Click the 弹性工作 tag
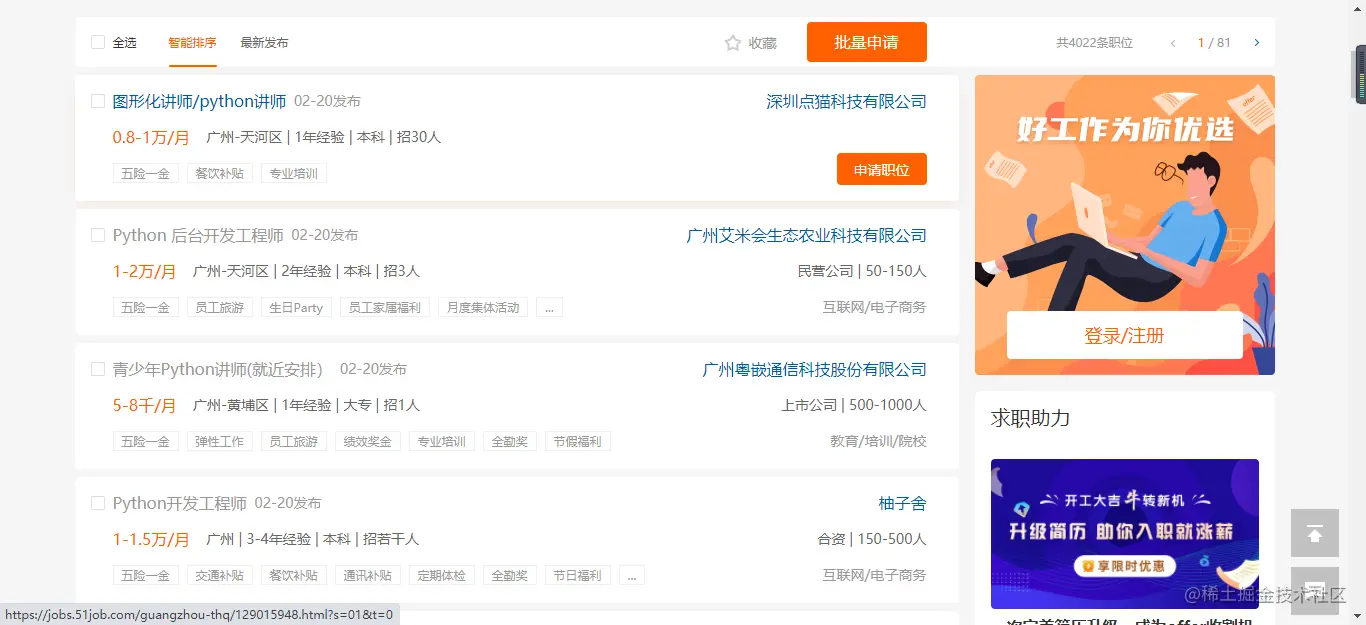Screen dimensions: 1366x625 (220, 441)
